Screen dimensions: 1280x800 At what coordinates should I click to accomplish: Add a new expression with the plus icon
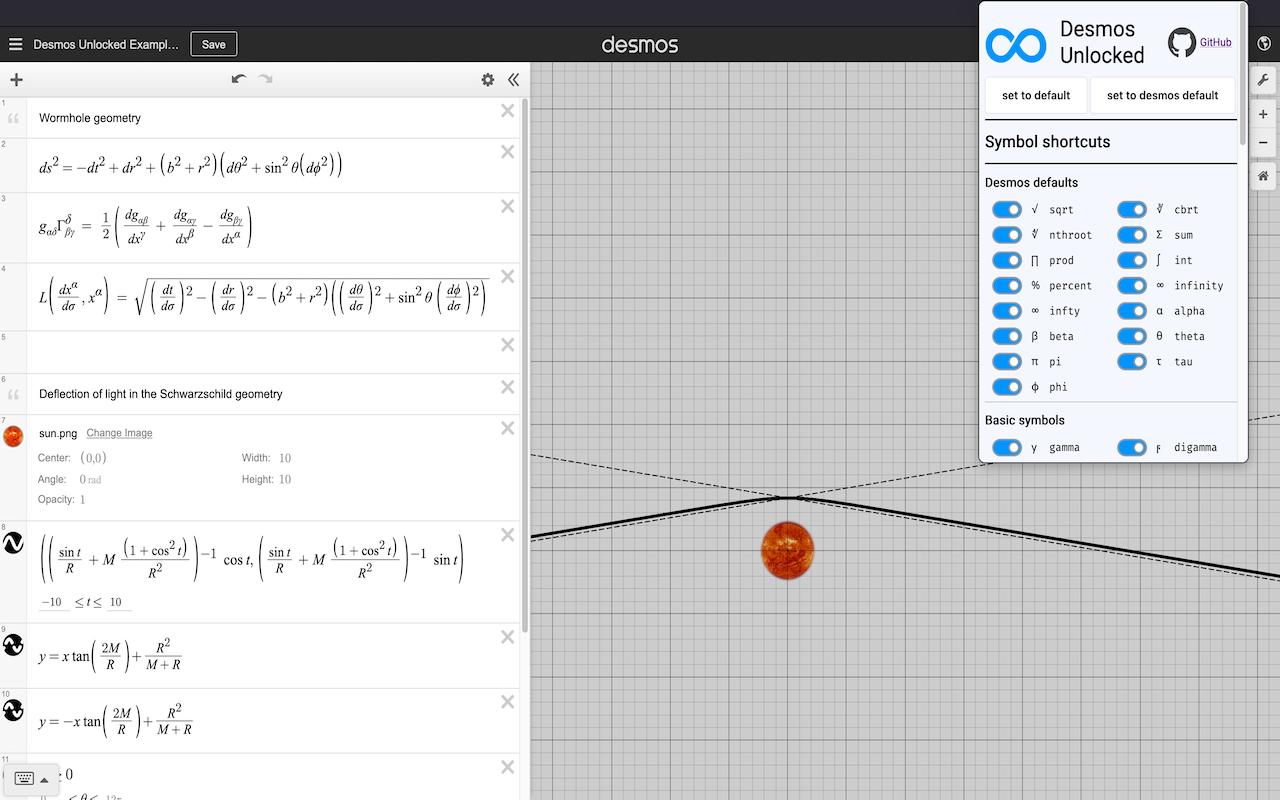pos(16,79)
